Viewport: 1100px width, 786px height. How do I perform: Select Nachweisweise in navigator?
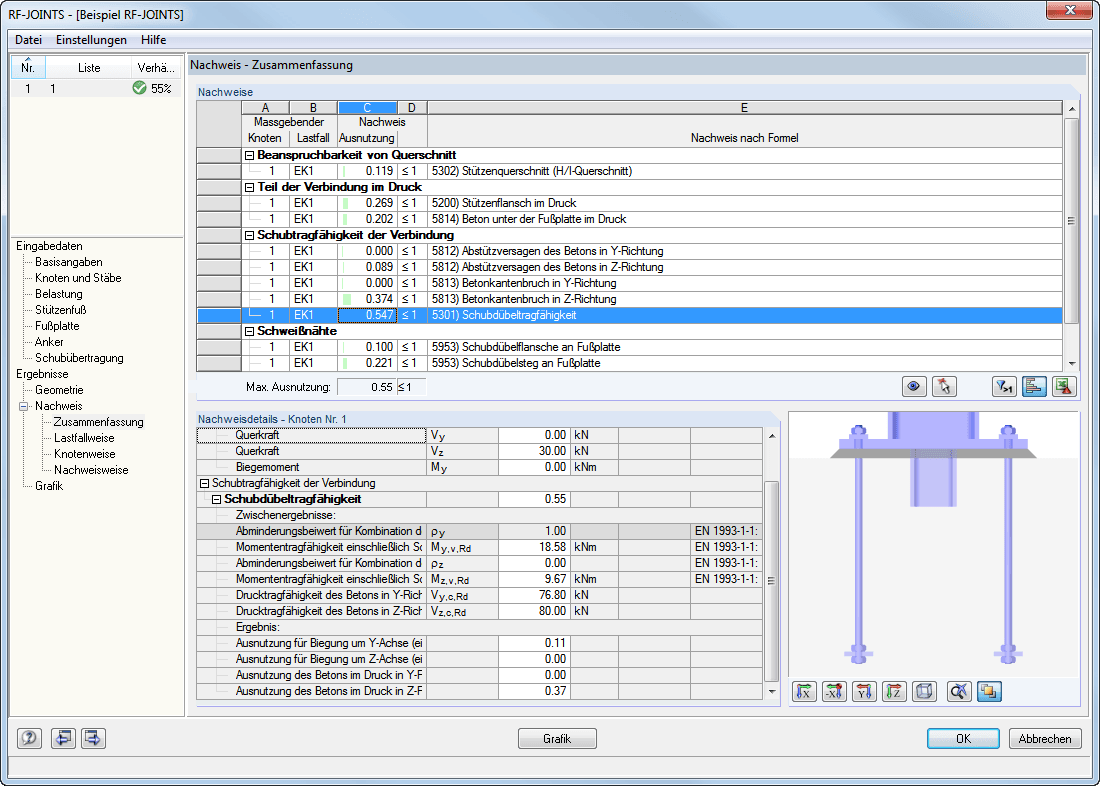pyautogui.click(x=91, y=470)
